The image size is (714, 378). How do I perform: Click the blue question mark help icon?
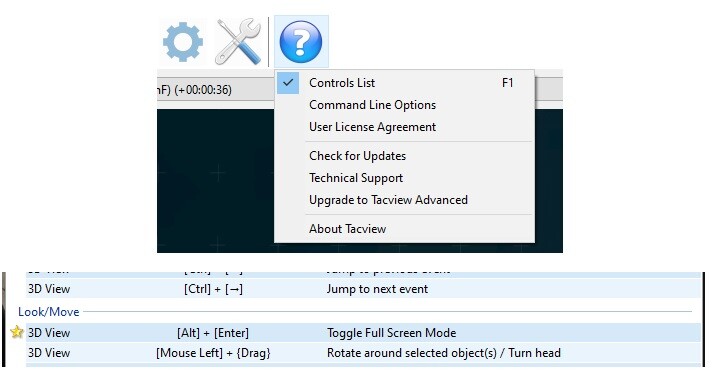[301, 41]
